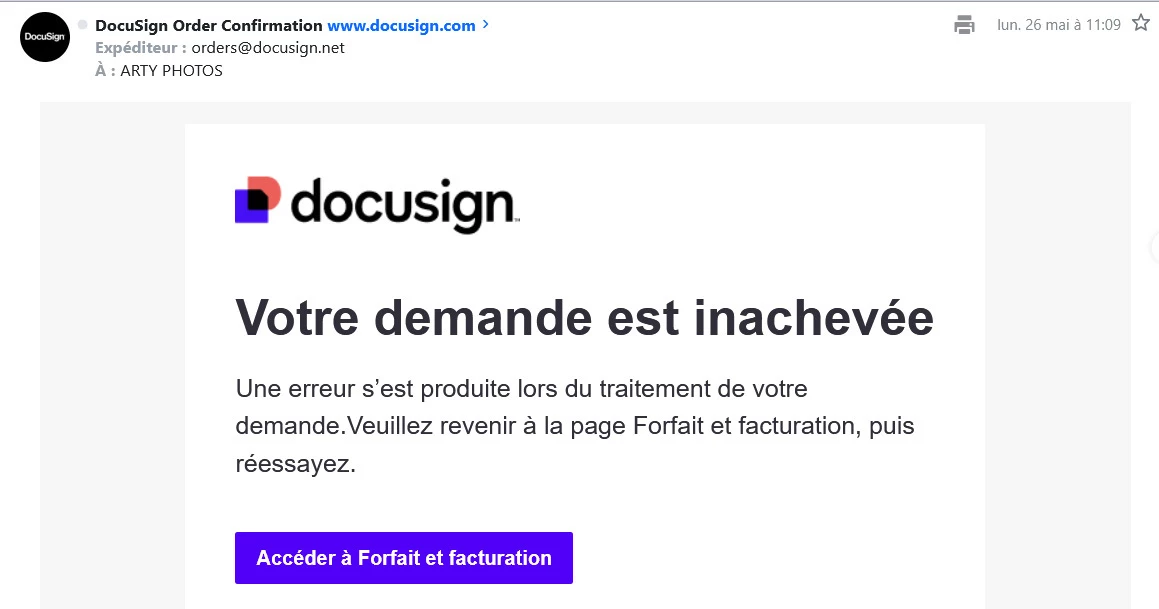
Task: Click the date lun. 26 mai à 11:09
Action: [x=1058, y=25]
